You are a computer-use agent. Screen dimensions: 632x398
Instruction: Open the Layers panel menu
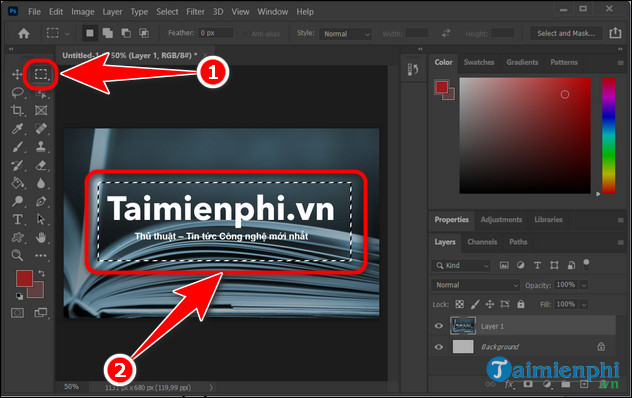tap(621, 242)
